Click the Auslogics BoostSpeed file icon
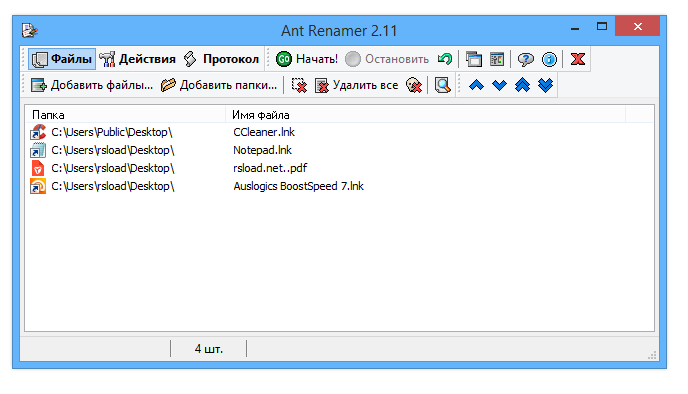This screenshot has height=394, width=688. point(38,186)
